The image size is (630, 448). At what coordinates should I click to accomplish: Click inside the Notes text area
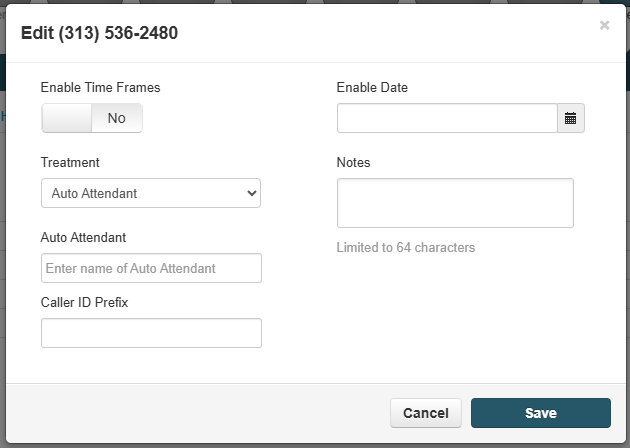click(455, 203)
